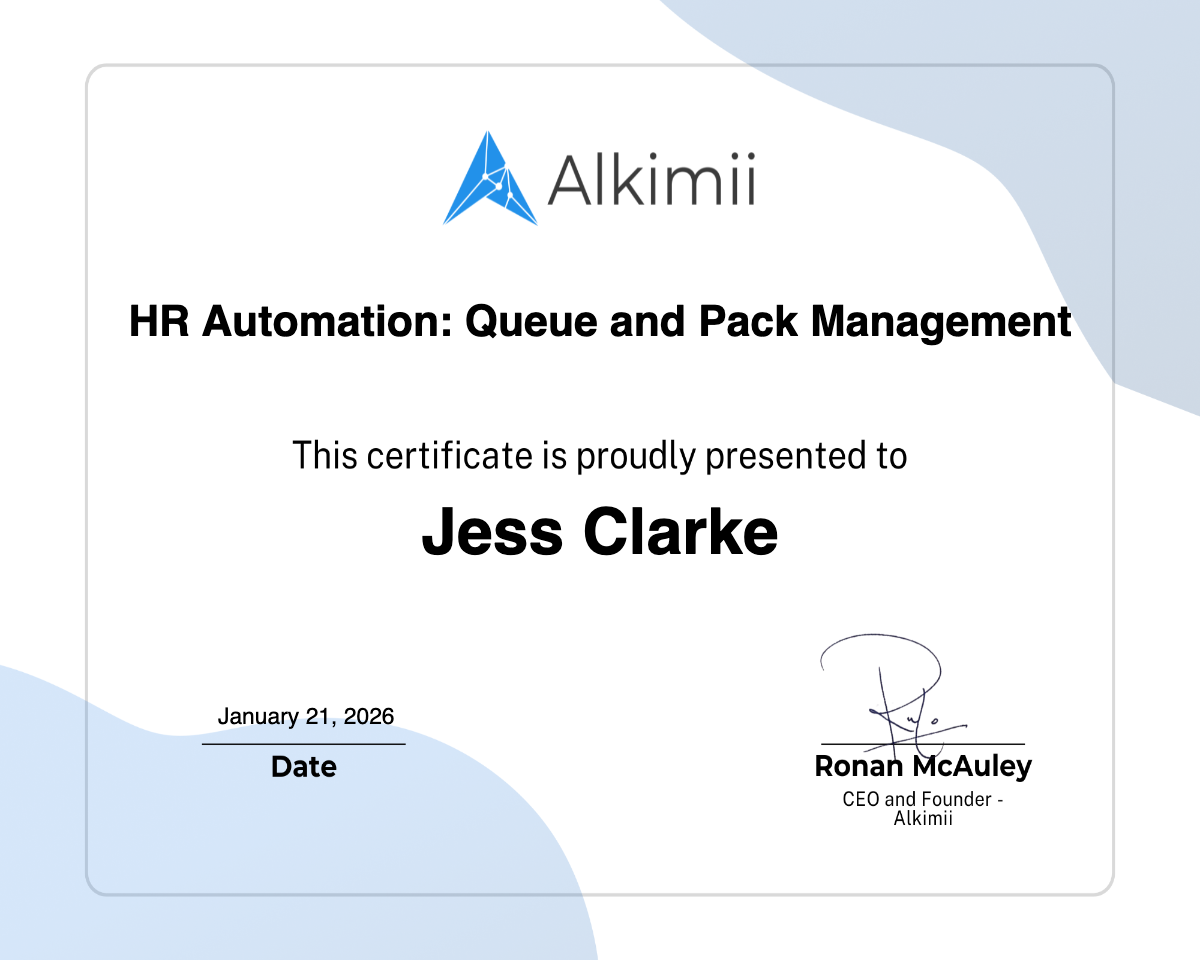Select the CEO and Founder - Alkimii text
Screen dimensions: 1200x960
923,808
